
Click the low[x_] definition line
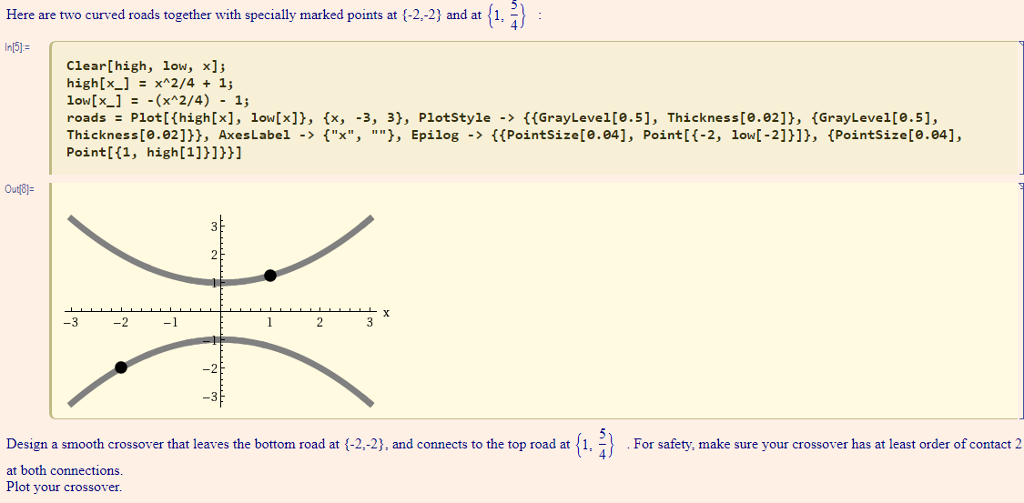(157, 101)
